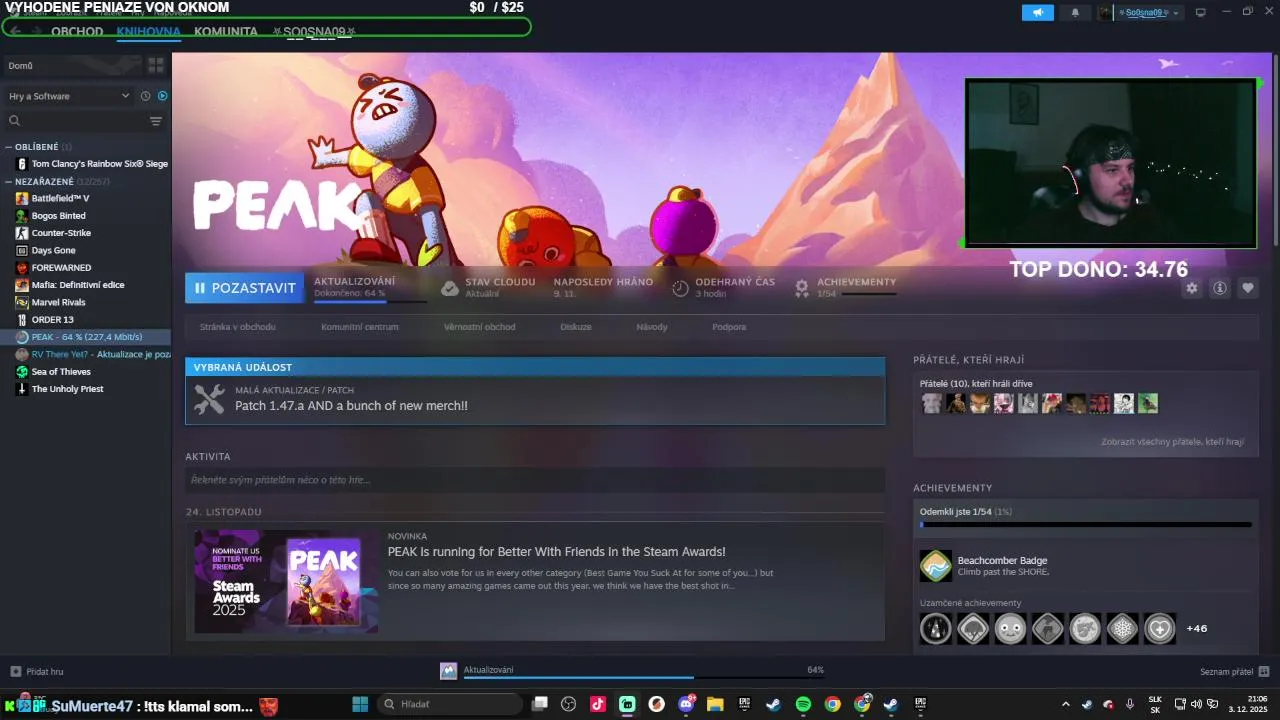Click the played time clock icon
This screenshot has width=1280, height=720.
(680, 288)
